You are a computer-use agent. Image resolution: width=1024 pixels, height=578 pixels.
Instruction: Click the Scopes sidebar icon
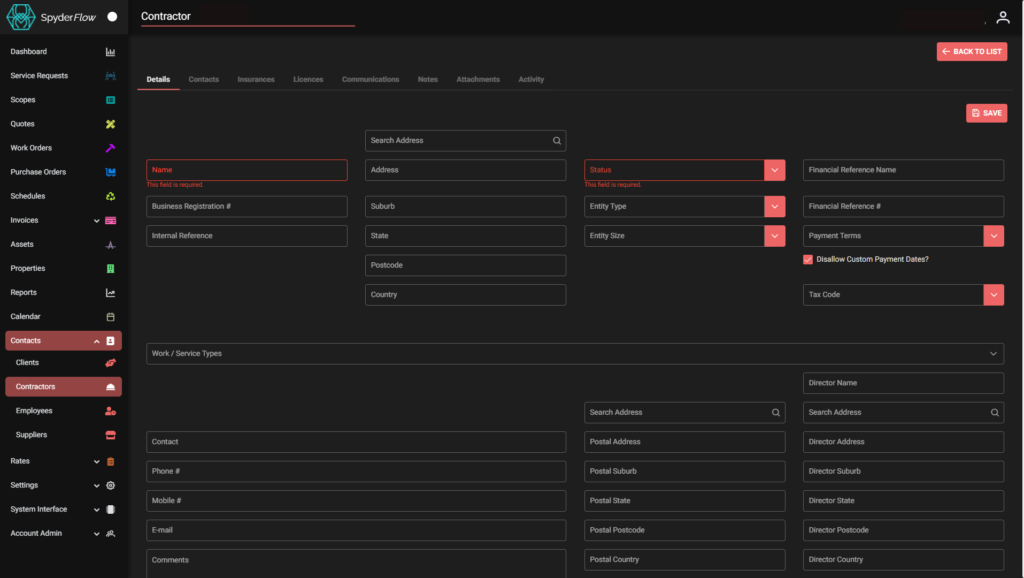[110, 100]
